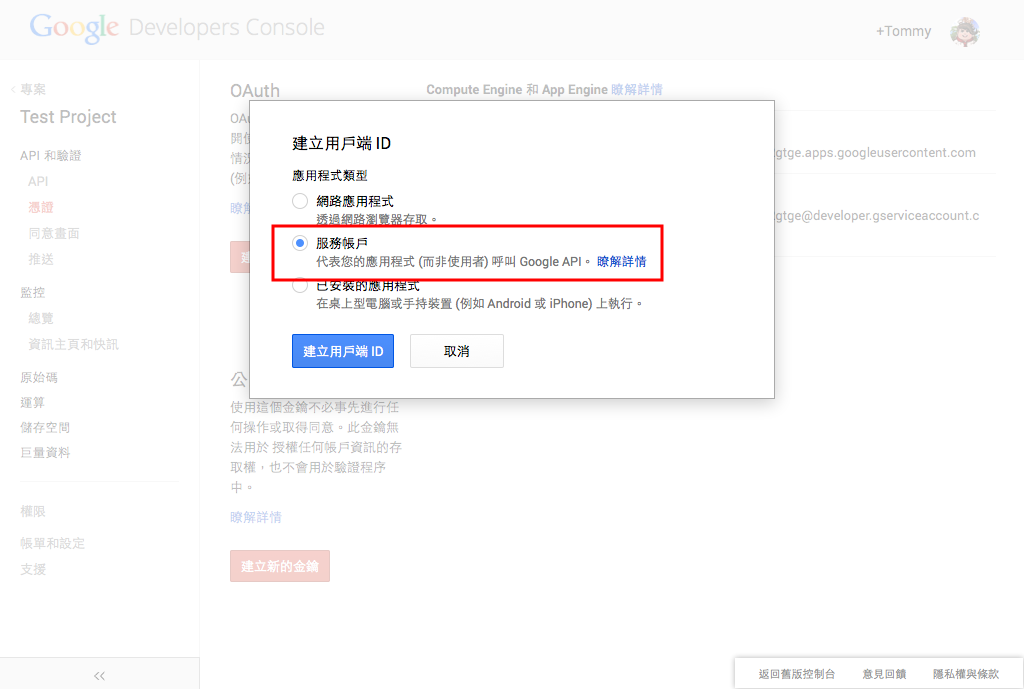Pick the 已安裝的應用程式 radio option

tap(300, 285)
